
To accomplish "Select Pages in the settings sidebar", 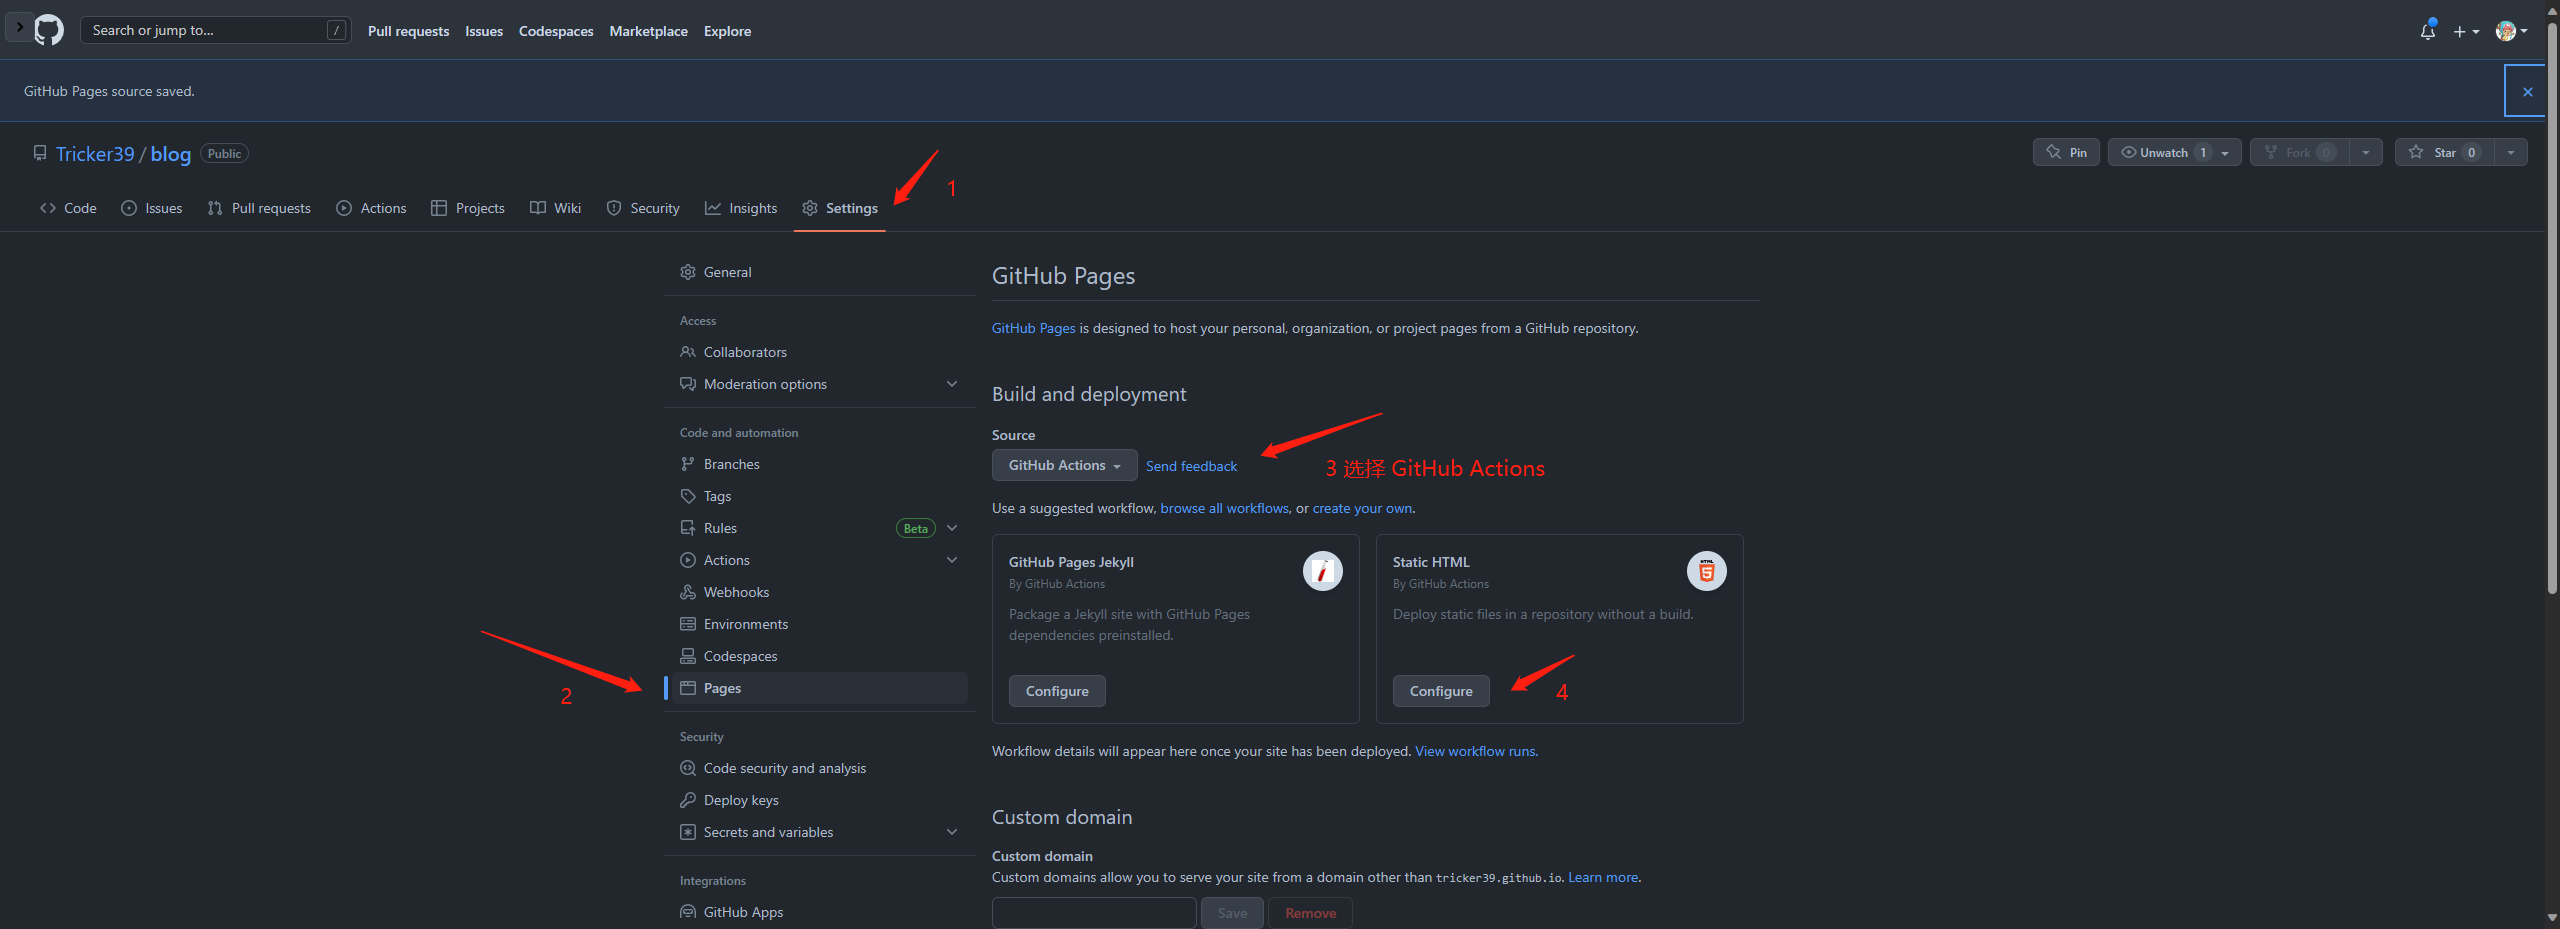I will click(x=820, y=688).
